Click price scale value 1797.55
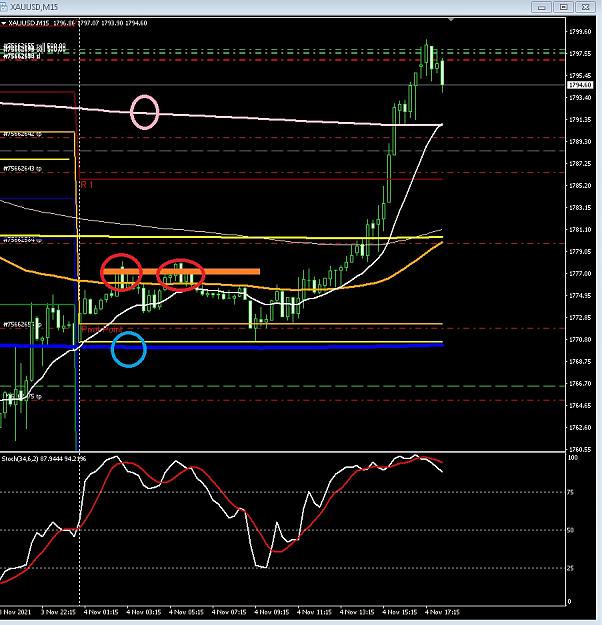The width and height of the screenshot is (602, 625). [x=580, y=53]
